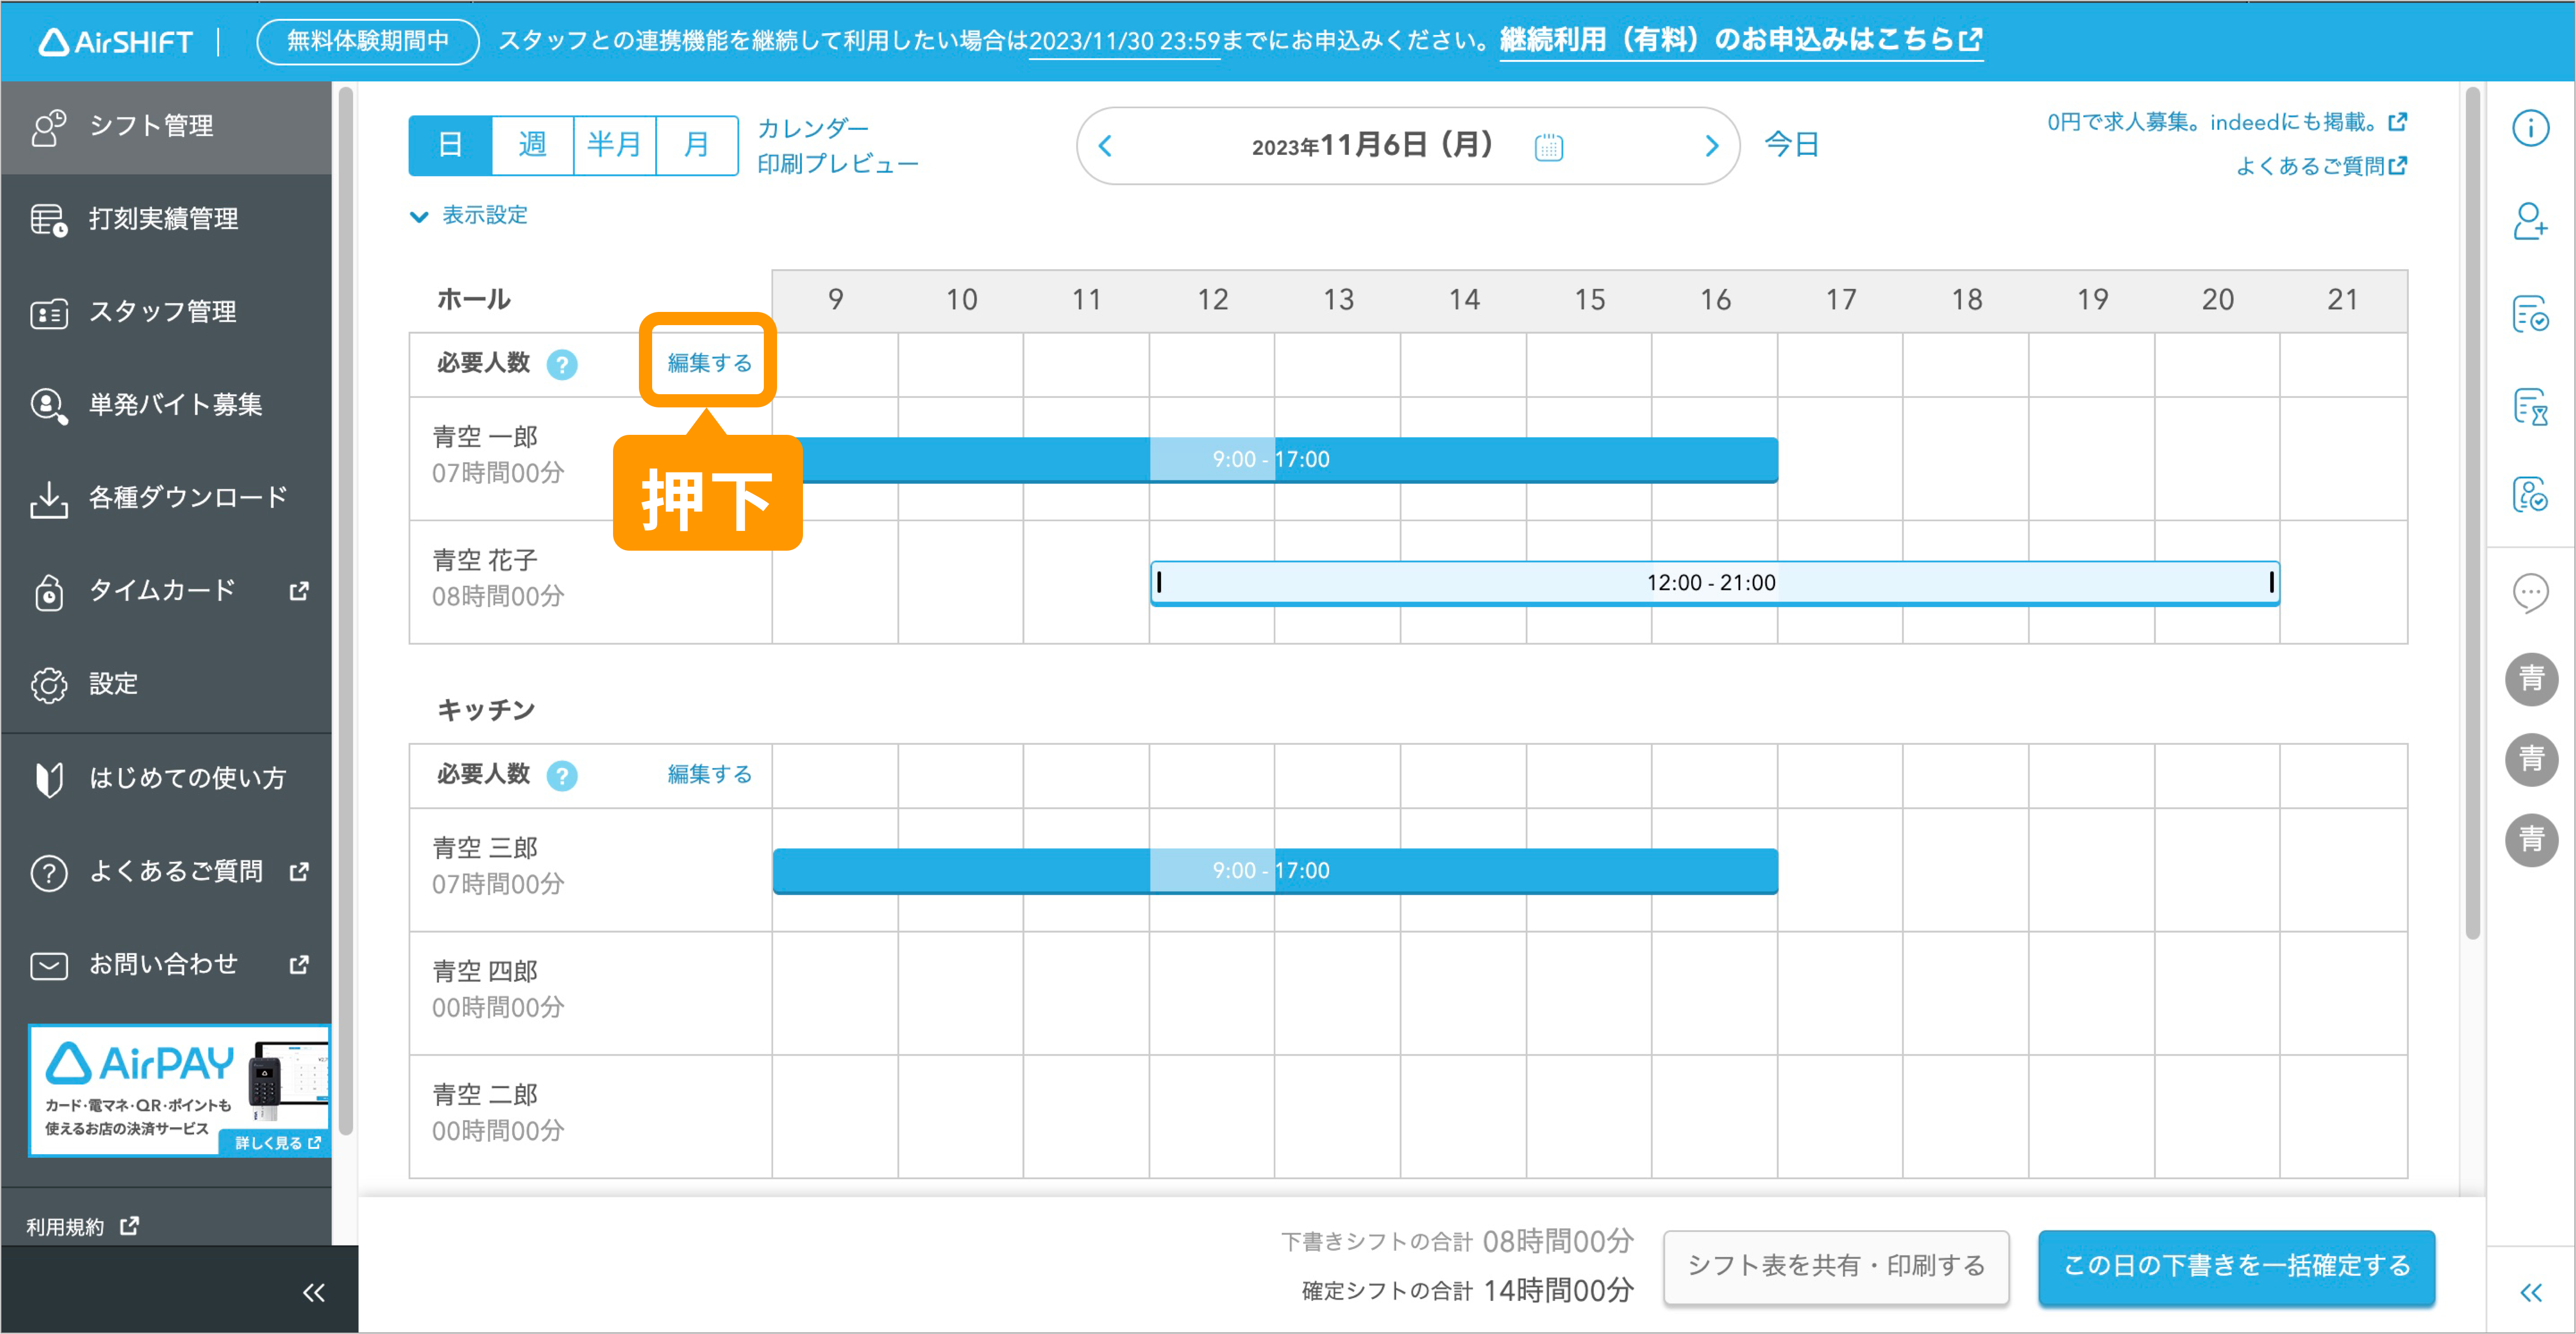Show help for ホール 必要人数
2576x1334 pixels.
click(x=562, y=365)
